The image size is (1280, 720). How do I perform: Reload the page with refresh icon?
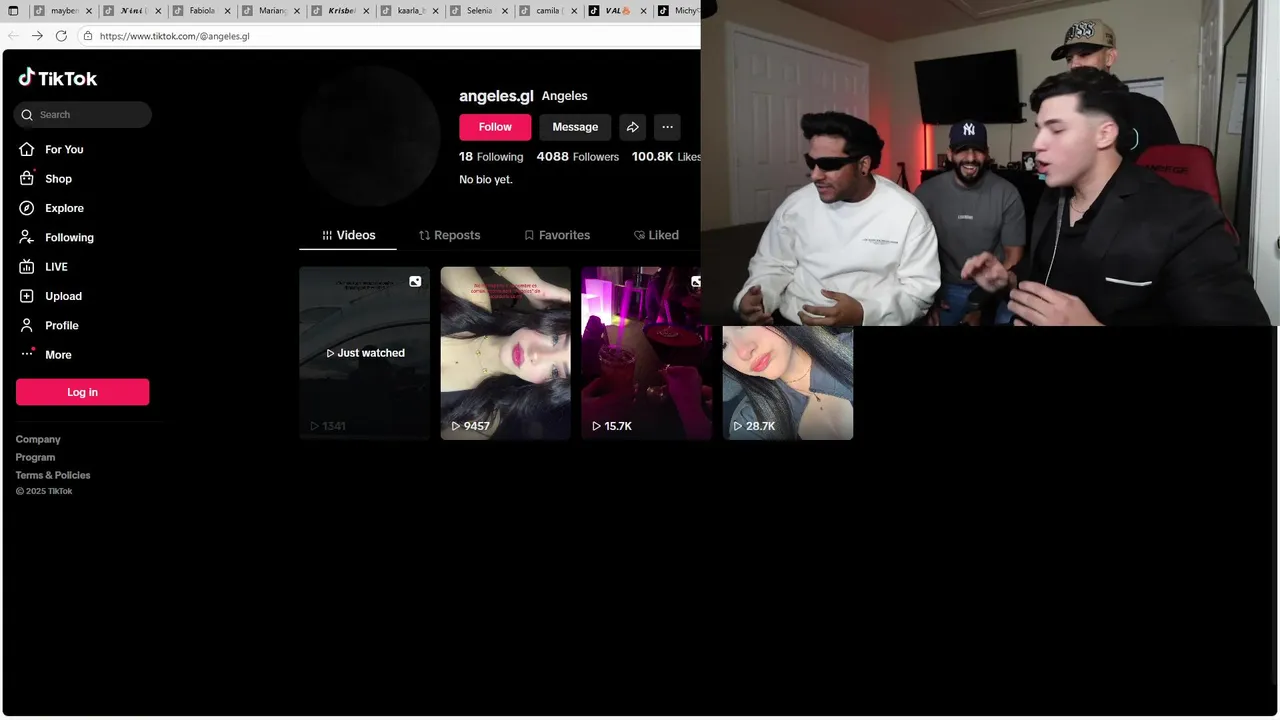(61, 36)
